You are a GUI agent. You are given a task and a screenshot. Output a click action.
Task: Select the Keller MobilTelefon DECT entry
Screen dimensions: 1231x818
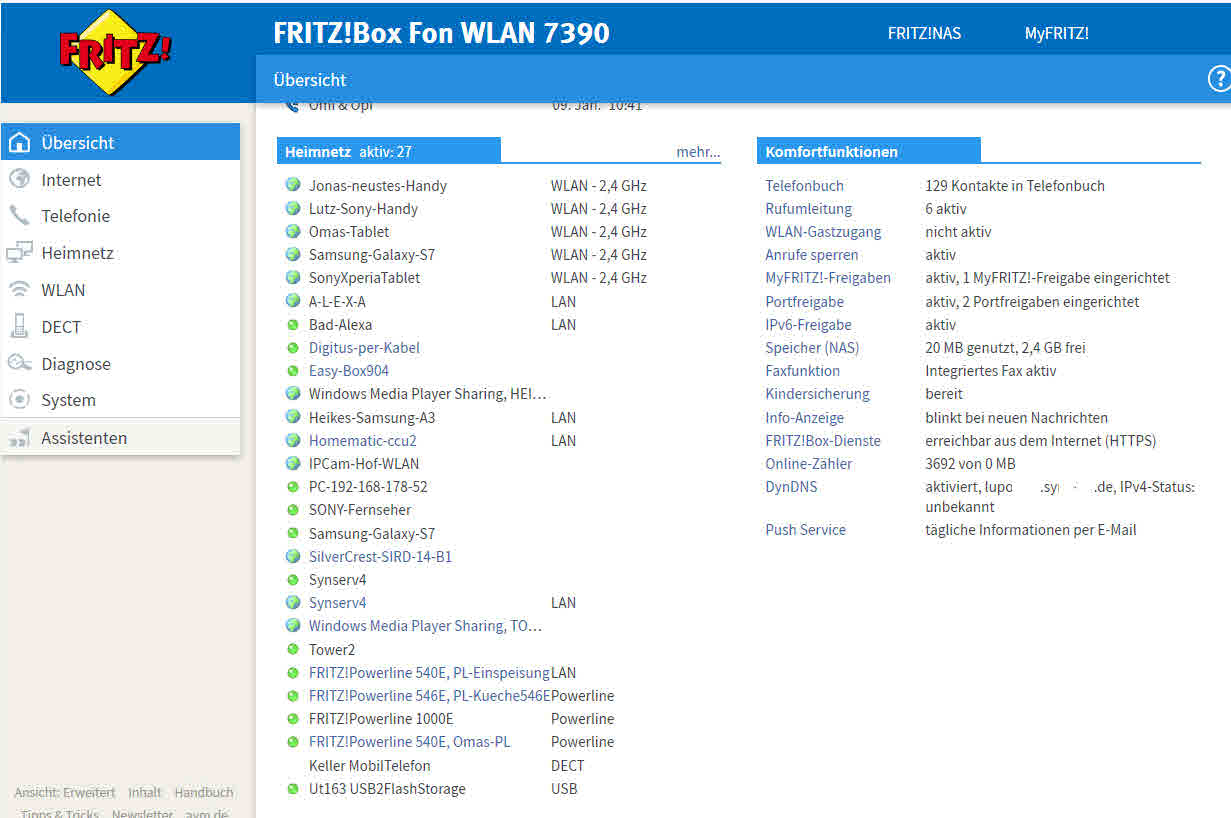click(x=497, y=766)
